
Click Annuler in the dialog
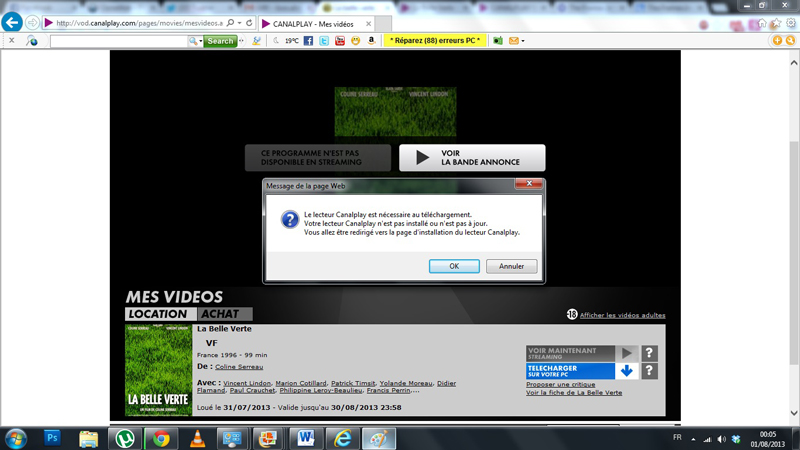[511, 266]
